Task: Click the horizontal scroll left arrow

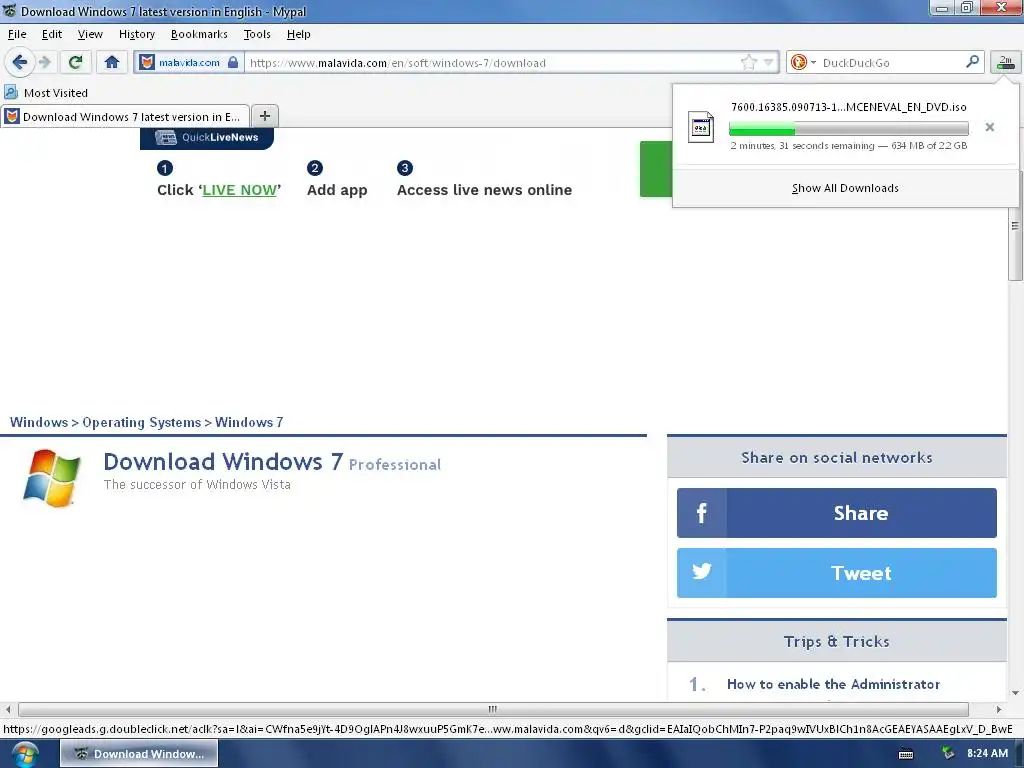Action: 8,709
